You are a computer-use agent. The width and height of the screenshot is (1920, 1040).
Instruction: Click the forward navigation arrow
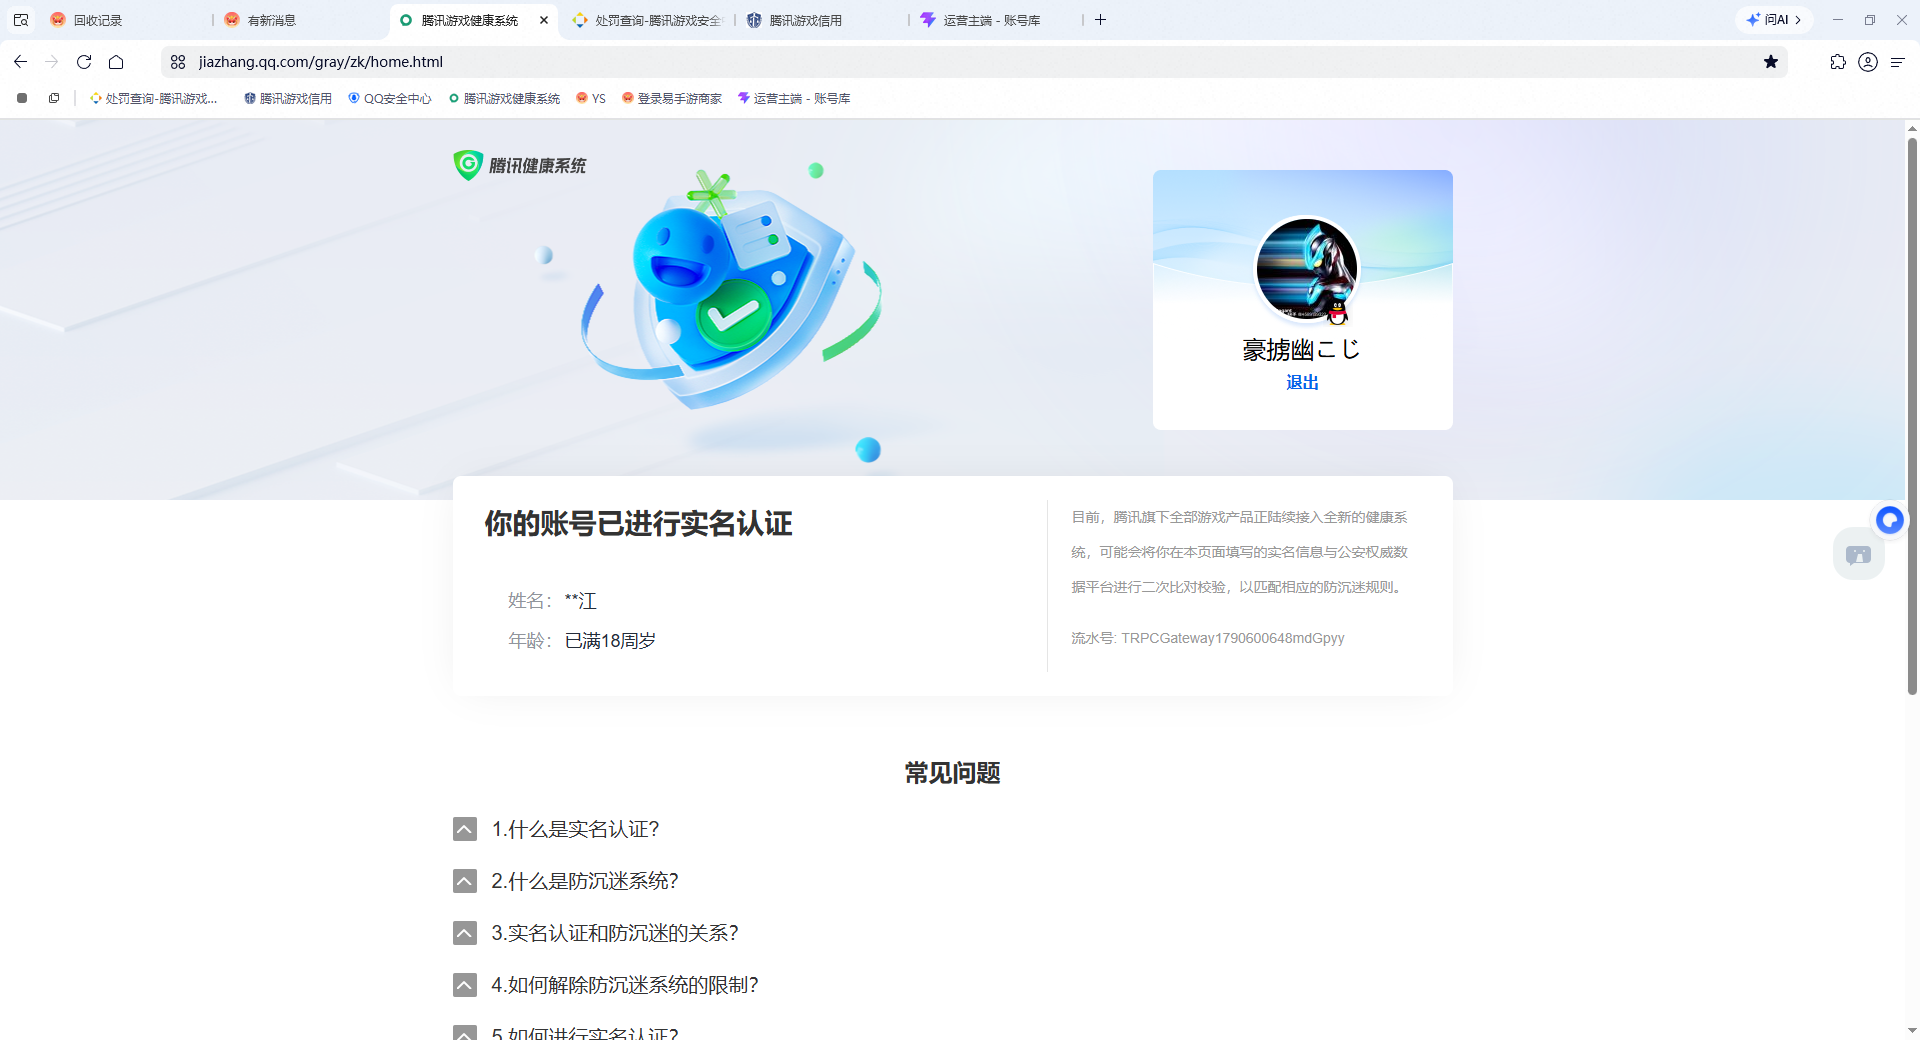(52, 62)
